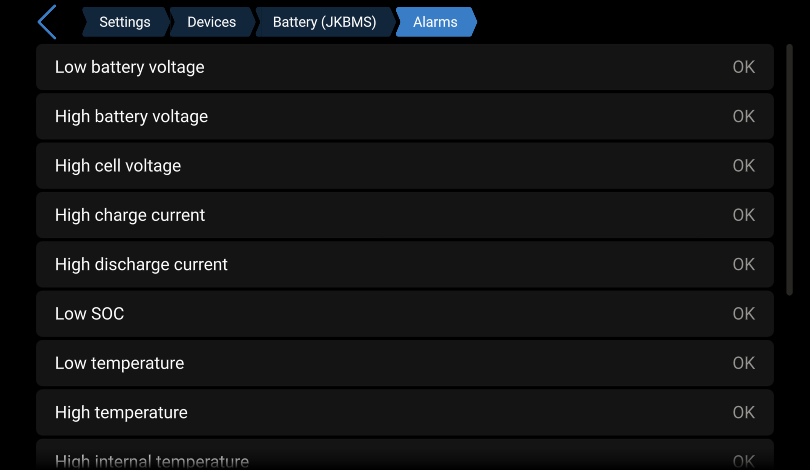
Task: Open the Low SOC alarm row
Action: pyautogui.click(x=405, y=314)
